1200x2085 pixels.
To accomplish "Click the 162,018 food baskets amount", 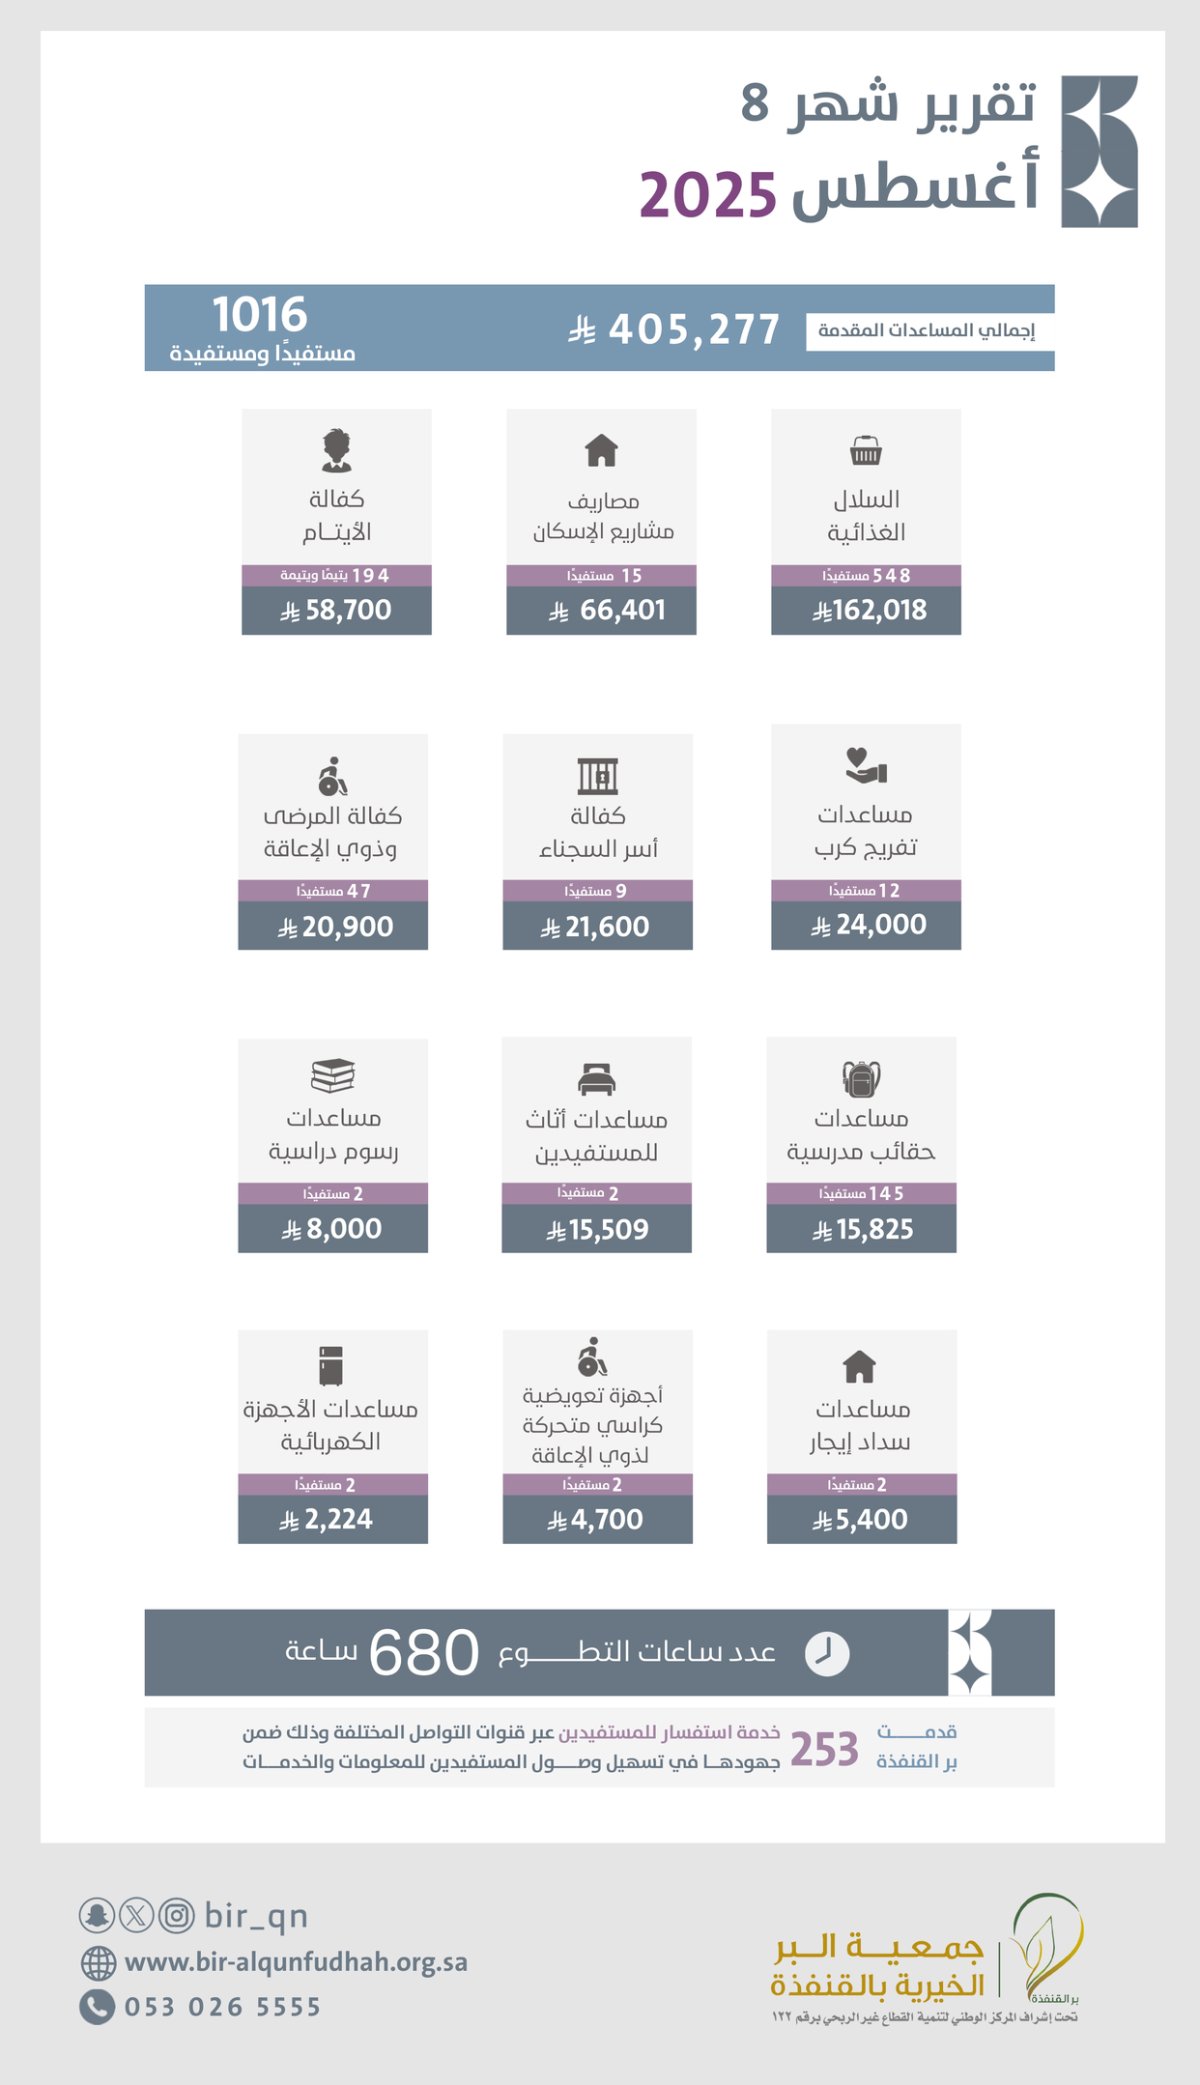I will (870, 610).
